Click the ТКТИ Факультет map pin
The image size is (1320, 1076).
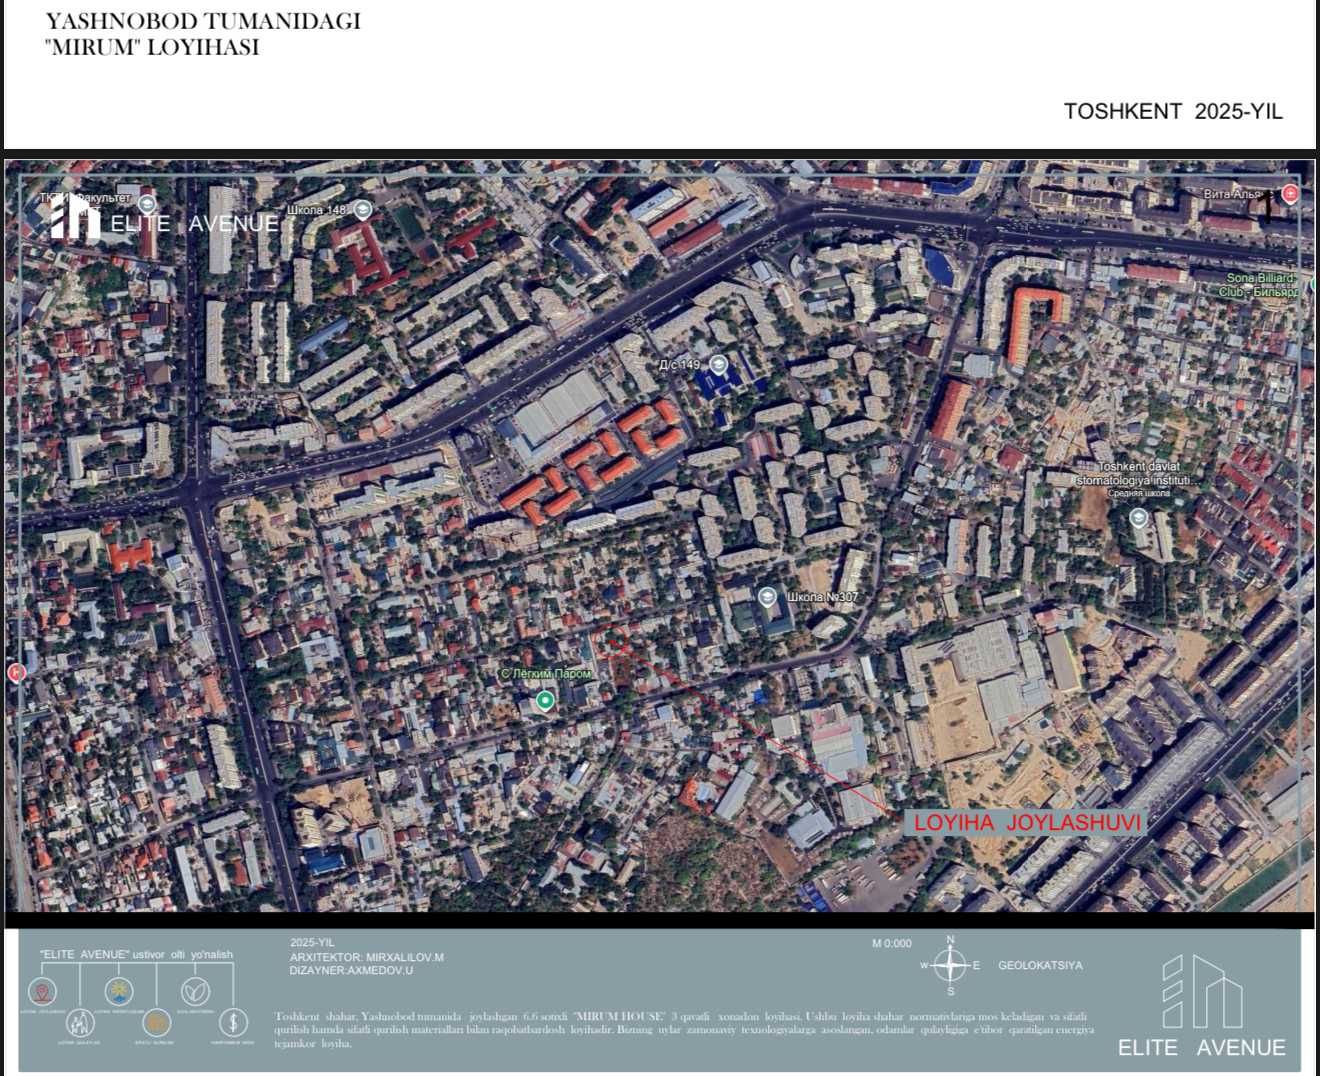pos(147,204)
